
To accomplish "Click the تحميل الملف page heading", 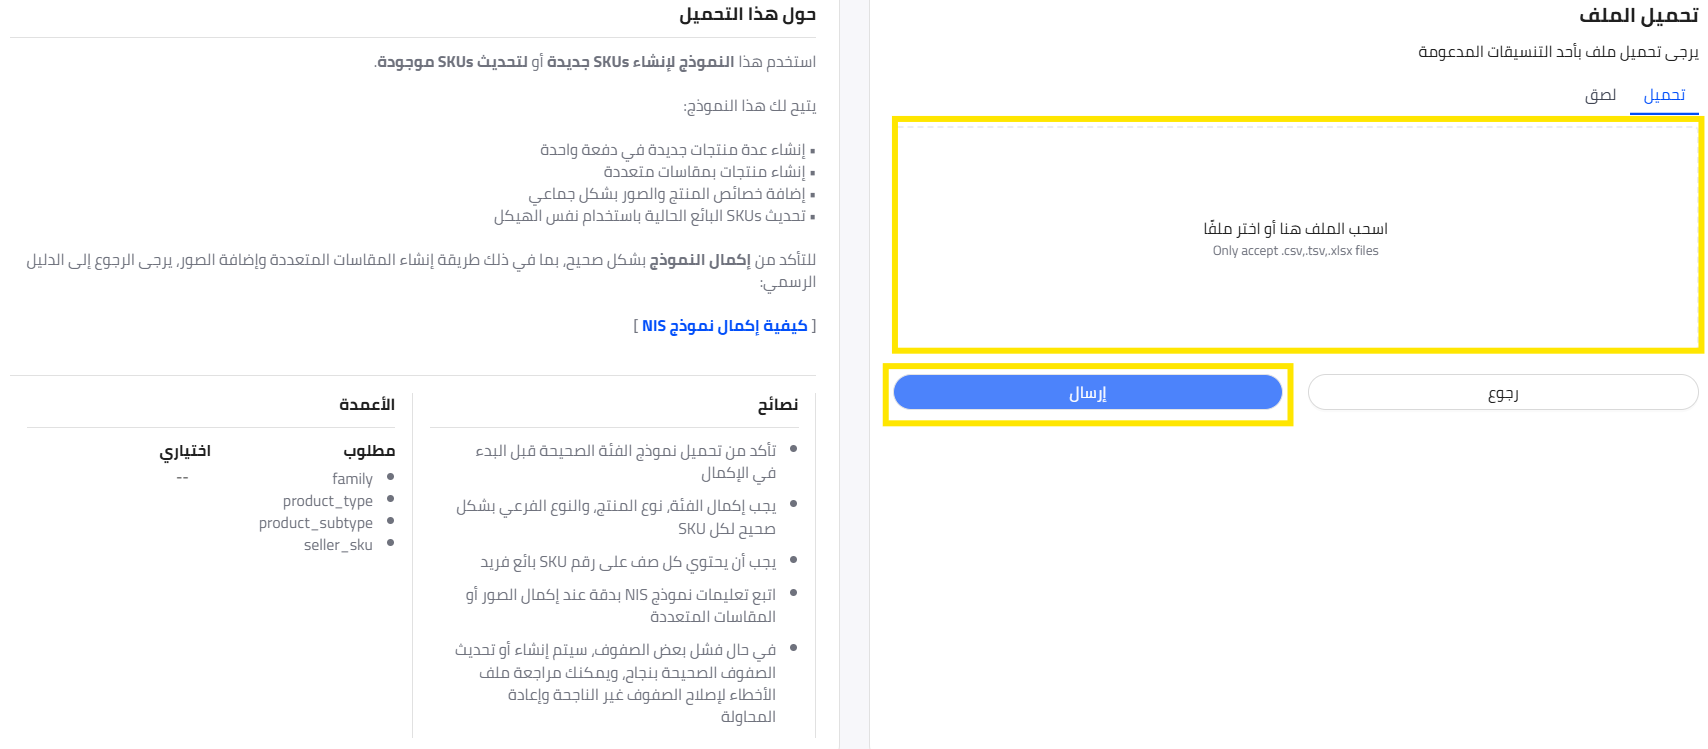I will (x=1638, y=16).
